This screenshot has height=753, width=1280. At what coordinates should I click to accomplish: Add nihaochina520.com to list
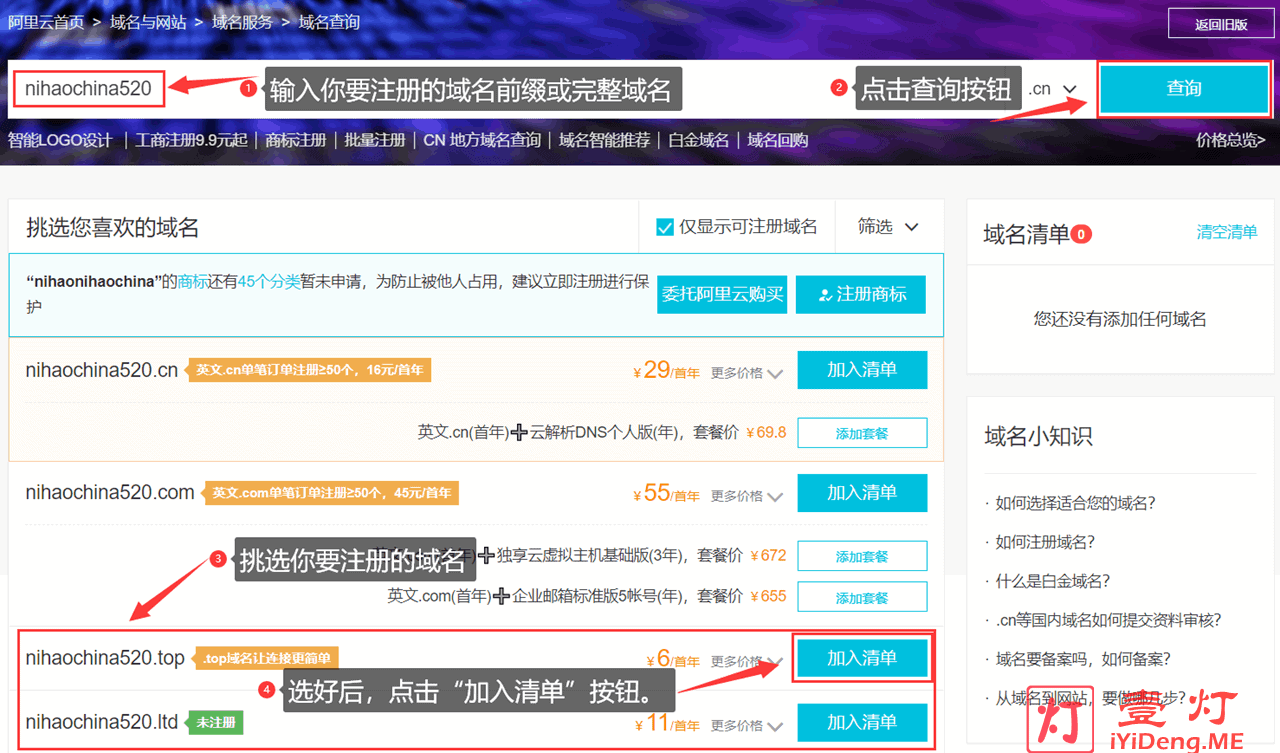coord(862,493)
